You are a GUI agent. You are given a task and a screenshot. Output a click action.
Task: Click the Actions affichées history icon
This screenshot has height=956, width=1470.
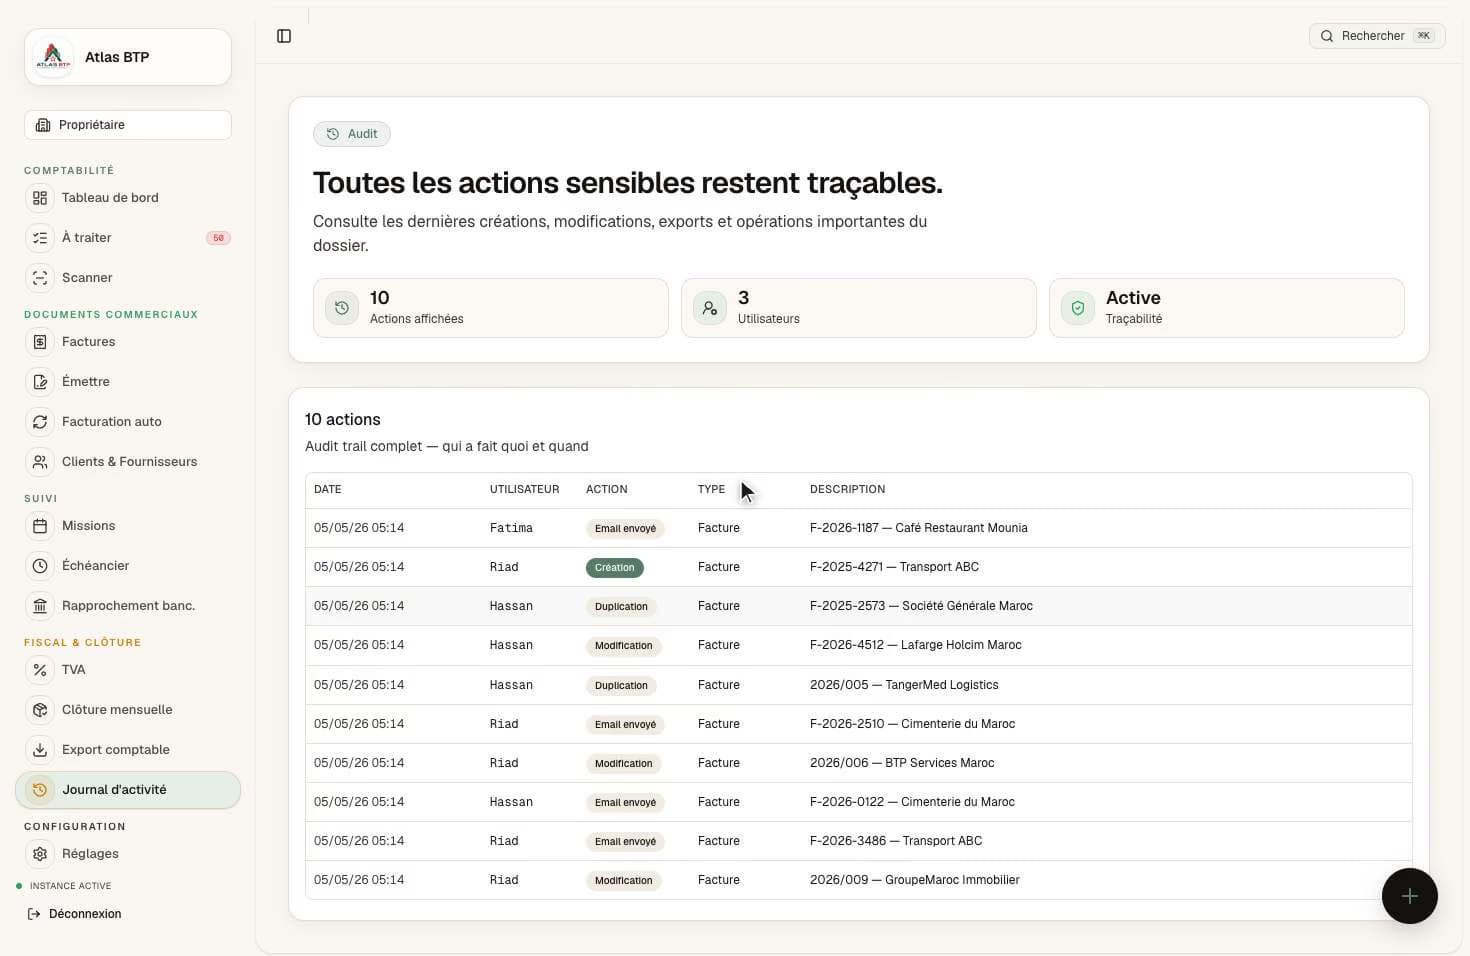click(x=342, y=308)
